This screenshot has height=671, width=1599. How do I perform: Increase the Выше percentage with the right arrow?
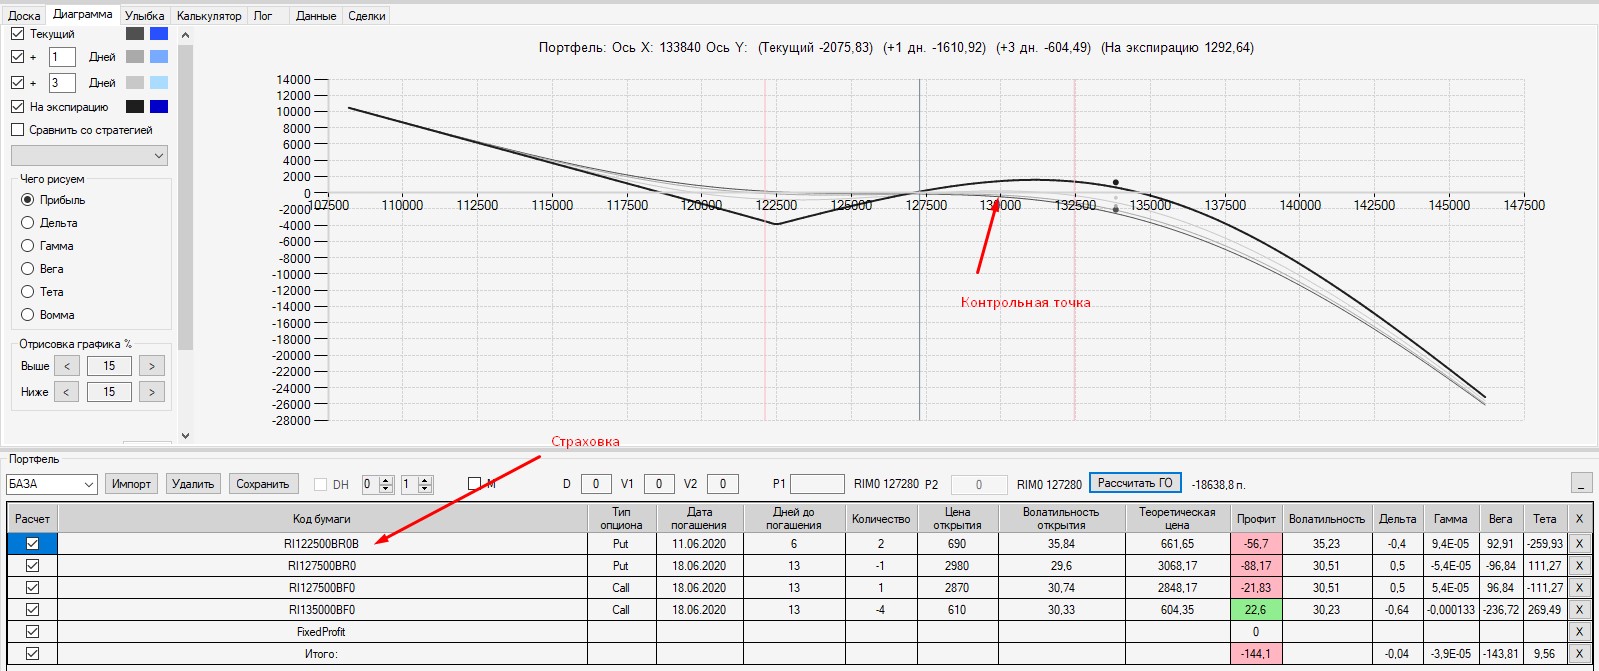(x=152, y=366)
